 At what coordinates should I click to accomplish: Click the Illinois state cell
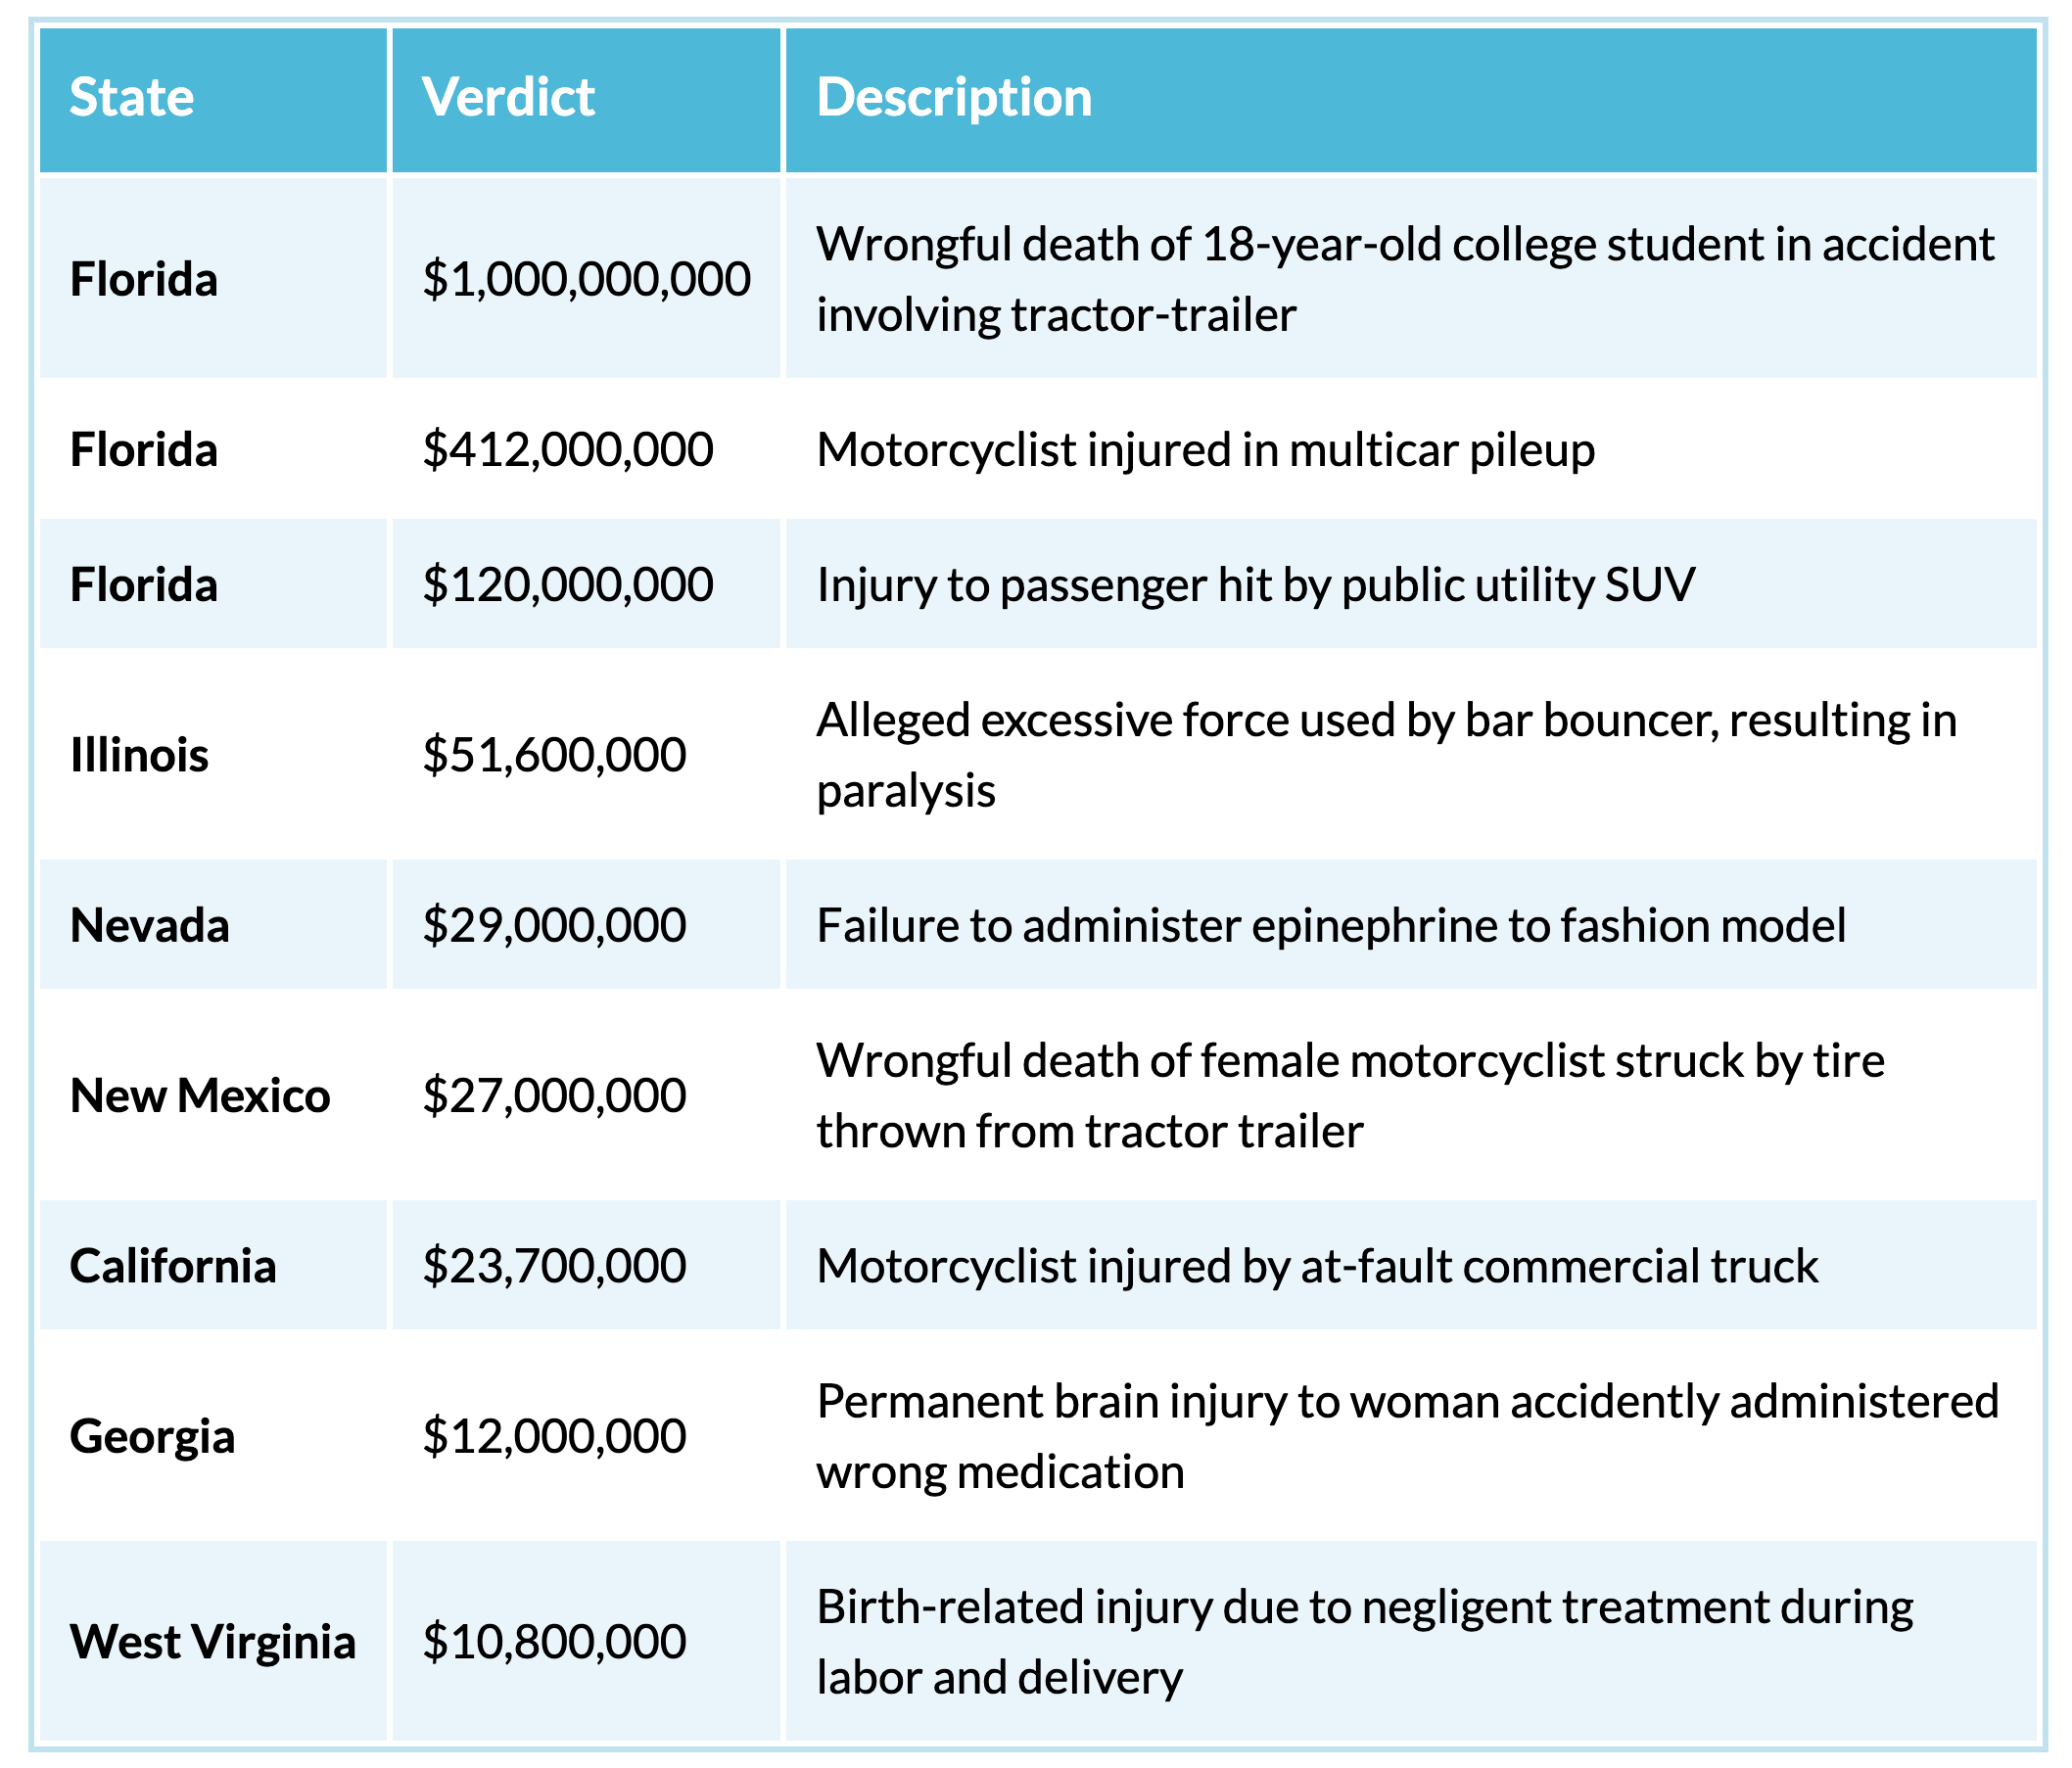139,755
